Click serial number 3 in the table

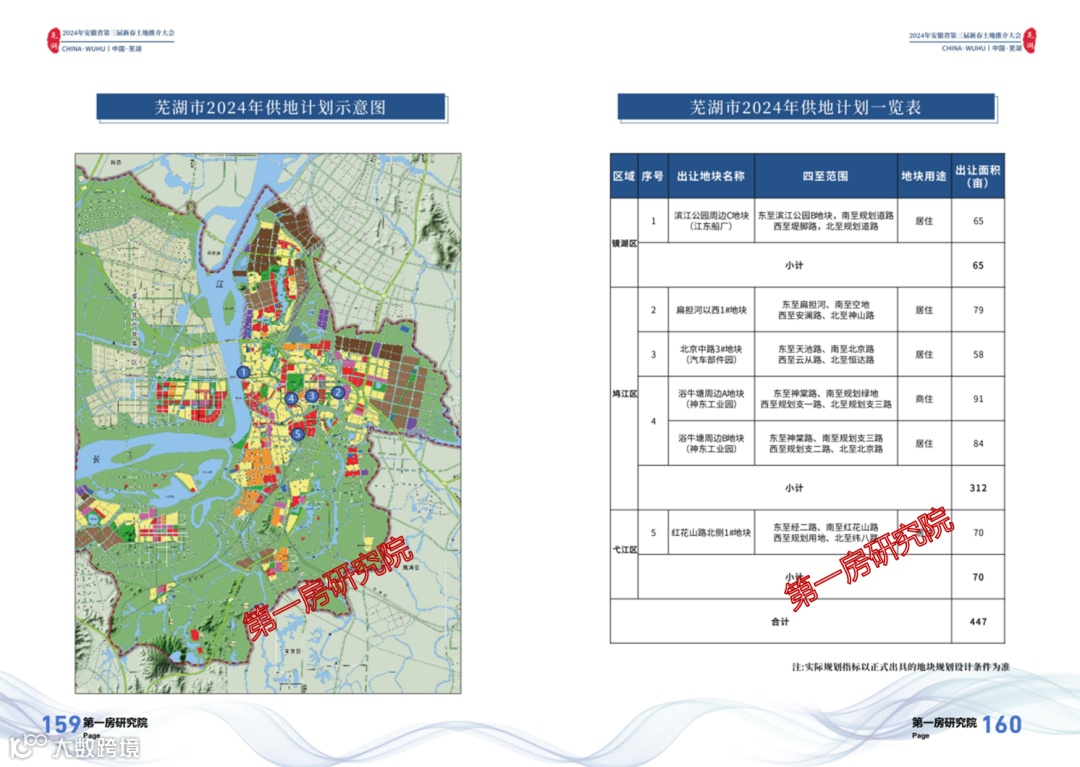coord(653,355)
